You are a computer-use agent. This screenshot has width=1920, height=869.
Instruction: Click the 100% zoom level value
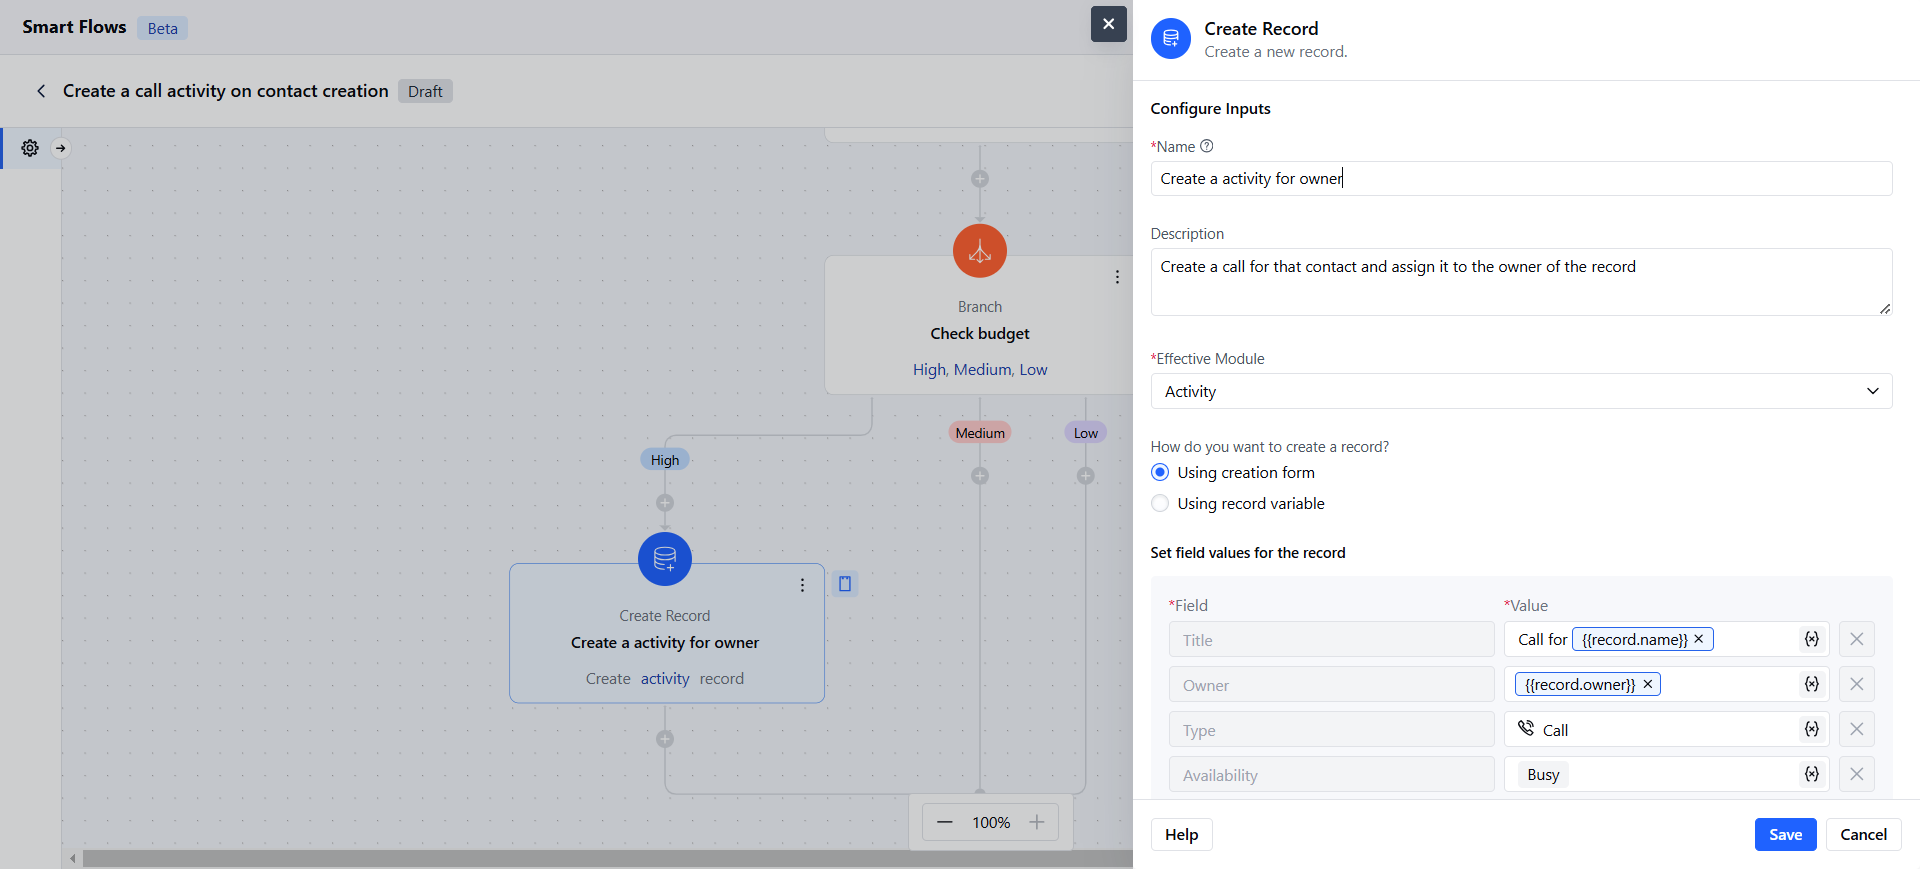pos(991,822)
